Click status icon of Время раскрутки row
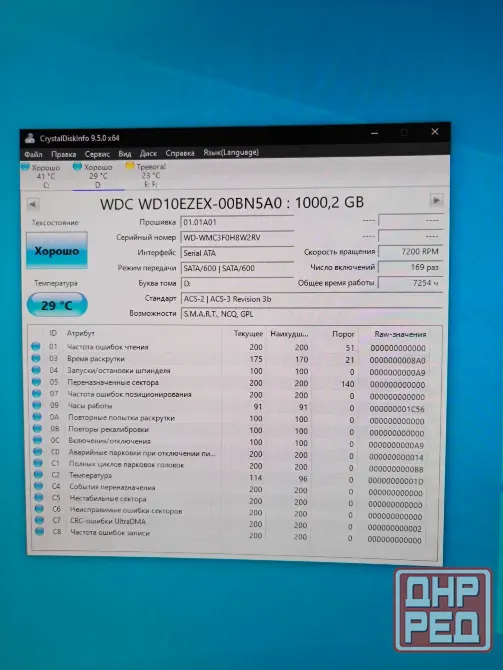 36,358
